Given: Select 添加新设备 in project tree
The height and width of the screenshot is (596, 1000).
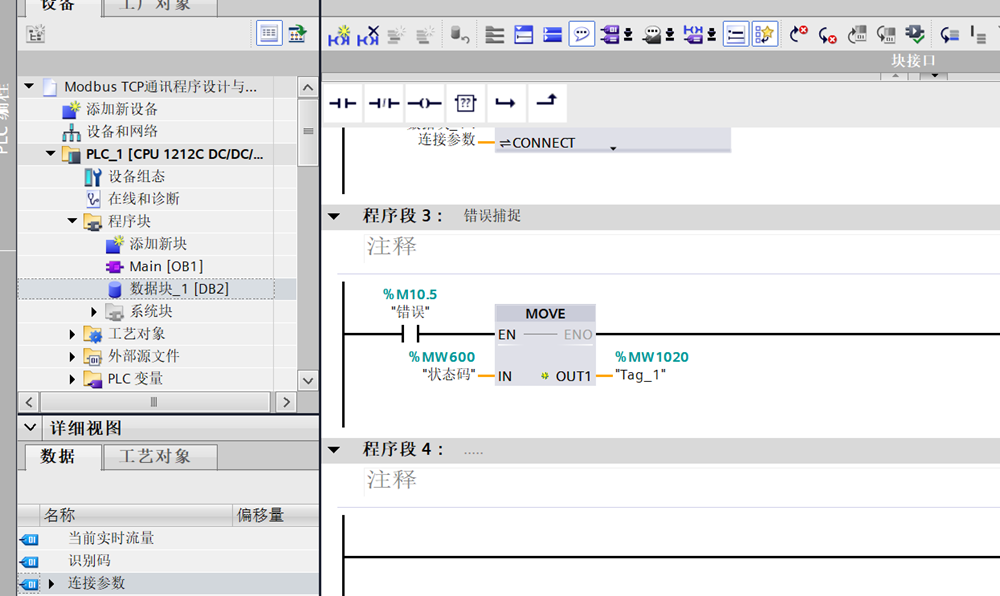Looking at the screenshot, I should click(x=121, y=109).
